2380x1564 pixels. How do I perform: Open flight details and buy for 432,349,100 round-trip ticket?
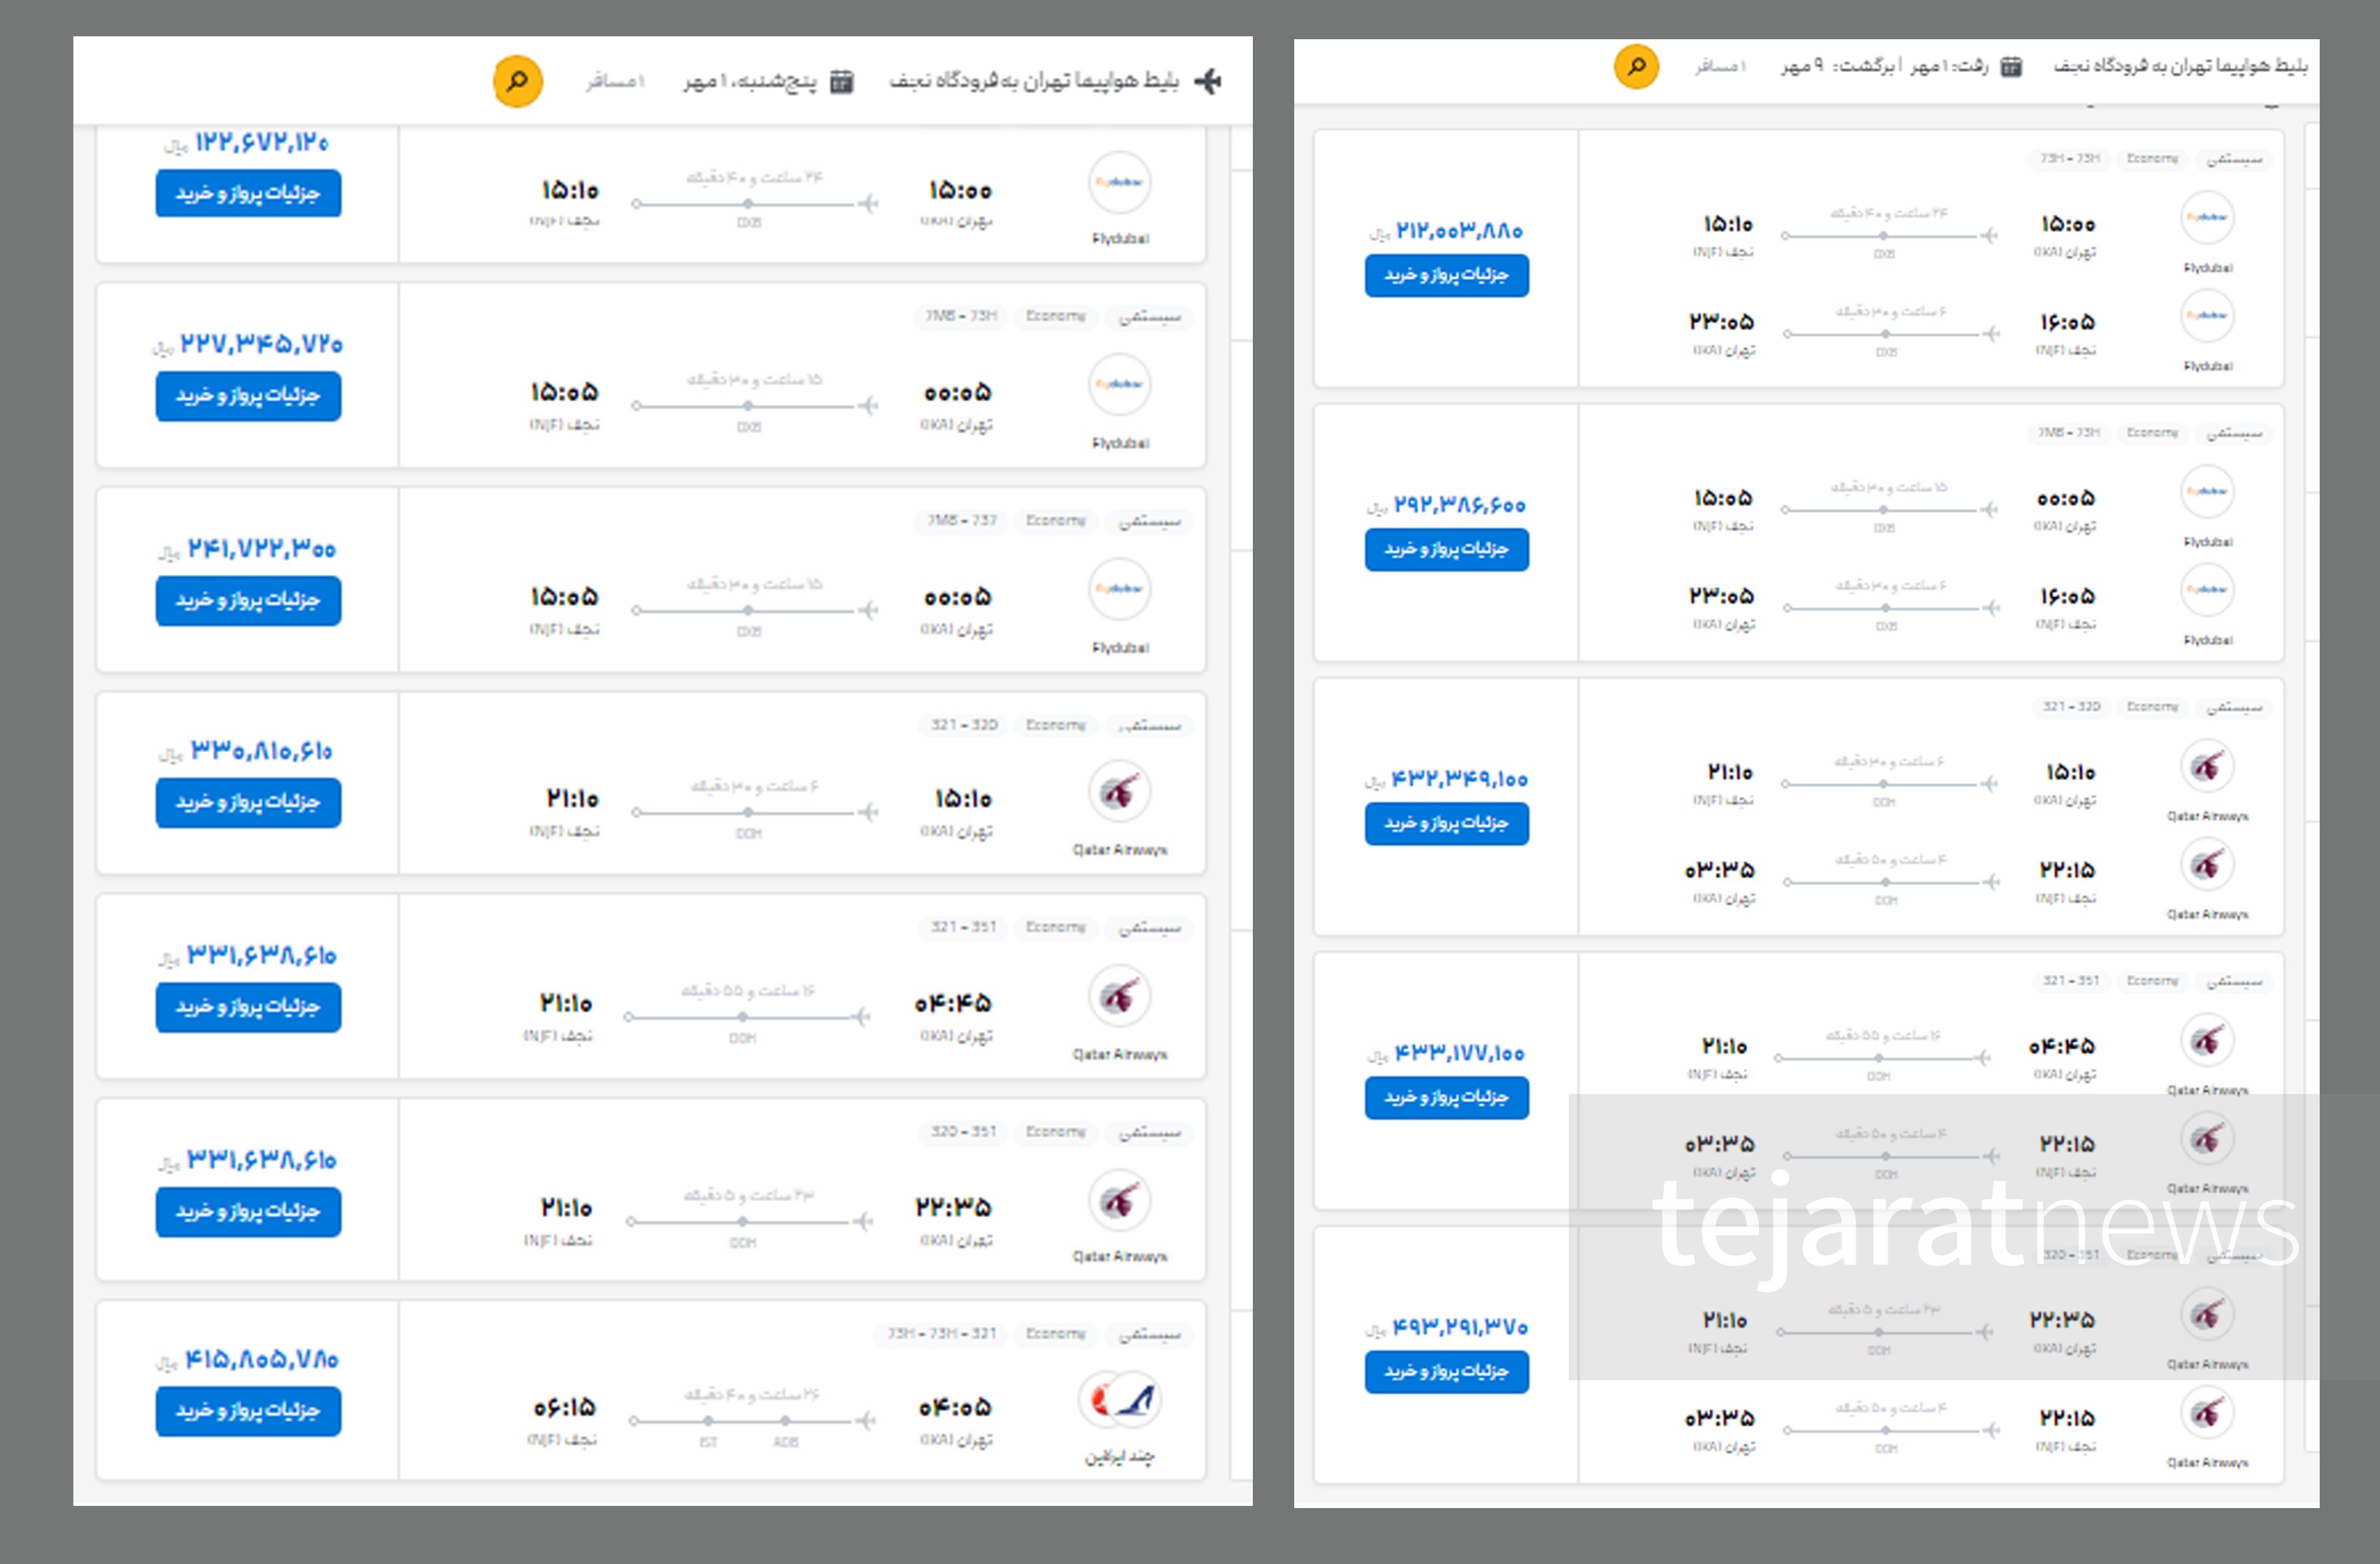[x=1446, y=823]
